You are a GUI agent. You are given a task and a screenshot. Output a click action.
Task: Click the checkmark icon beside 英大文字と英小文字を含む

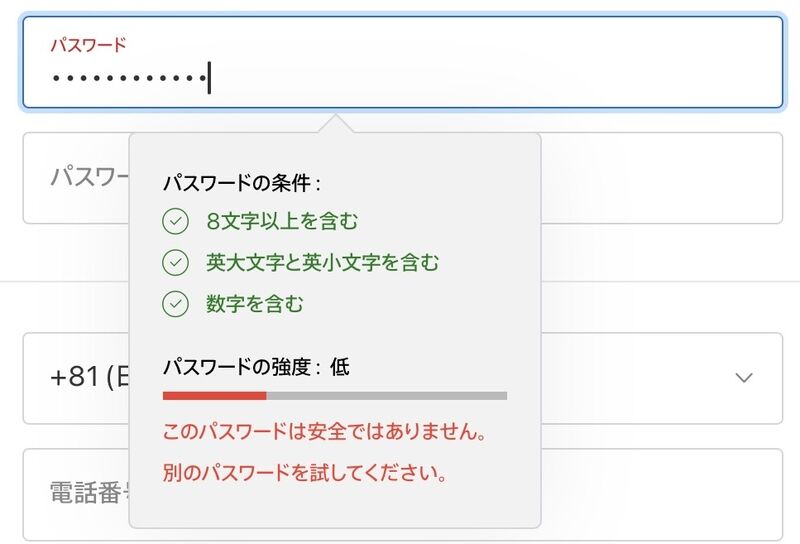[x=175, y=263]
